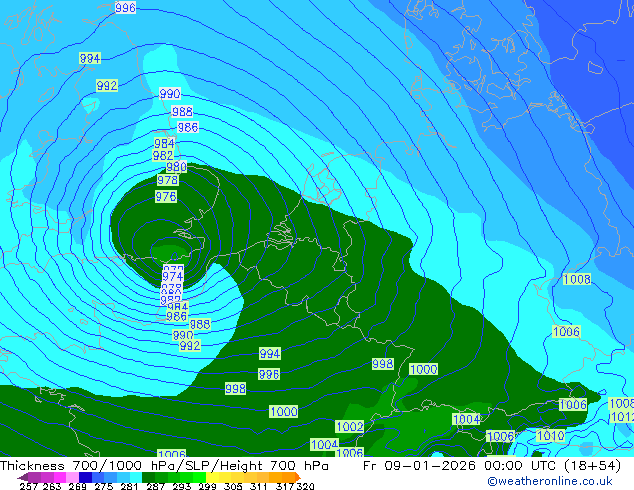Click the 986 label south of the low
Screen dimensions: 634x490
(x=177, y=316)
